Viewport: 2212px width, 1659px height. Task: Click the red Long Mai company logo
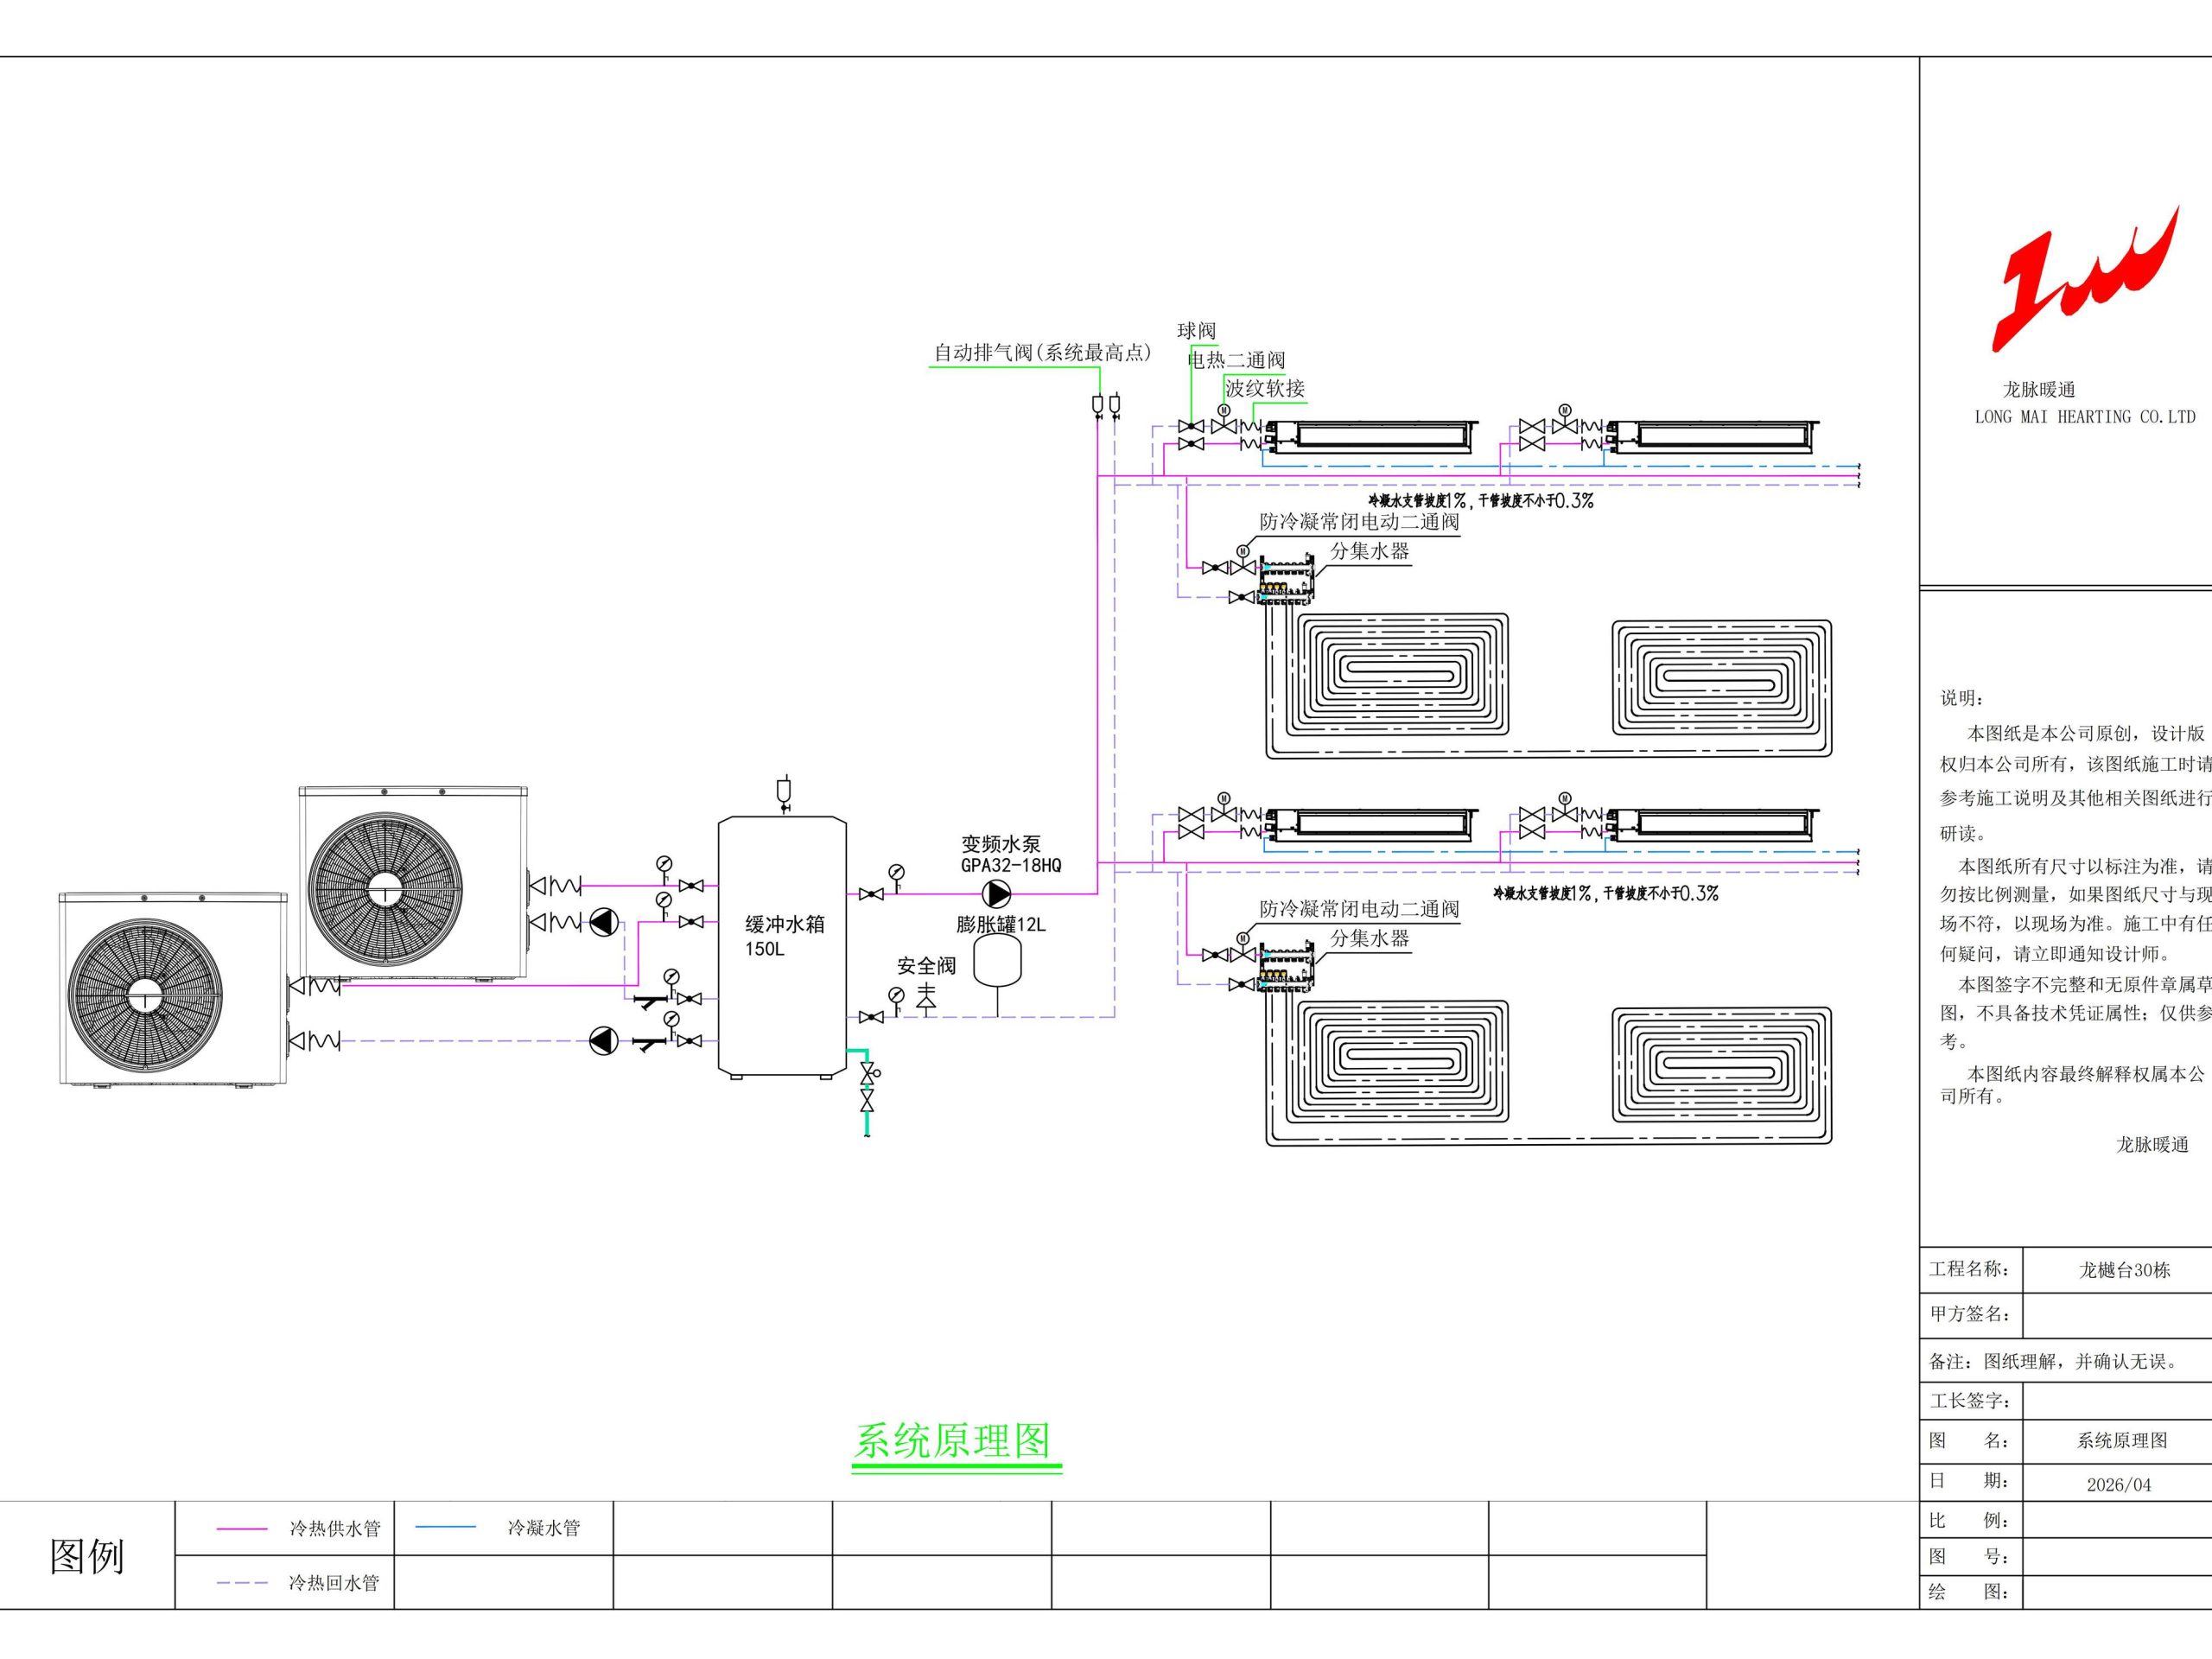[x=2085, y=279]
